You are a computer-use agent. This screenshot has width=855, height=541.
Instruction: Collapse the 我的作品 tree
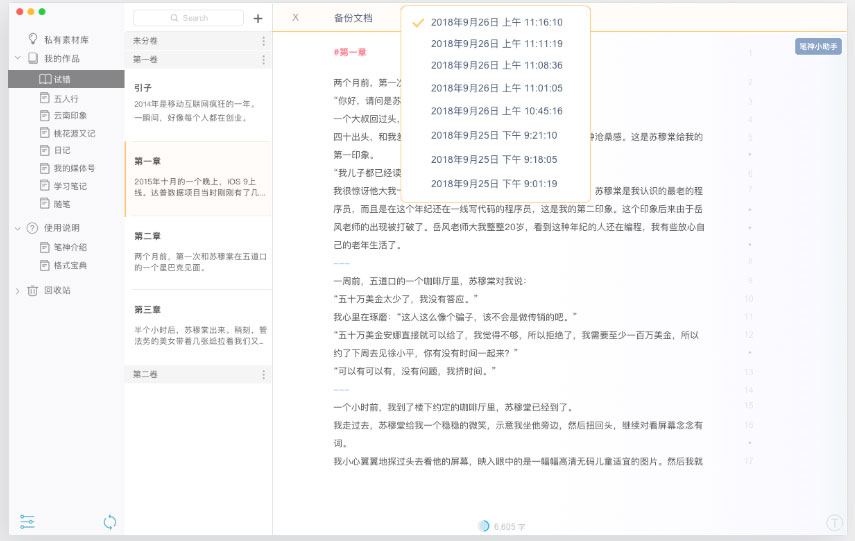click(x=17, y=58)
